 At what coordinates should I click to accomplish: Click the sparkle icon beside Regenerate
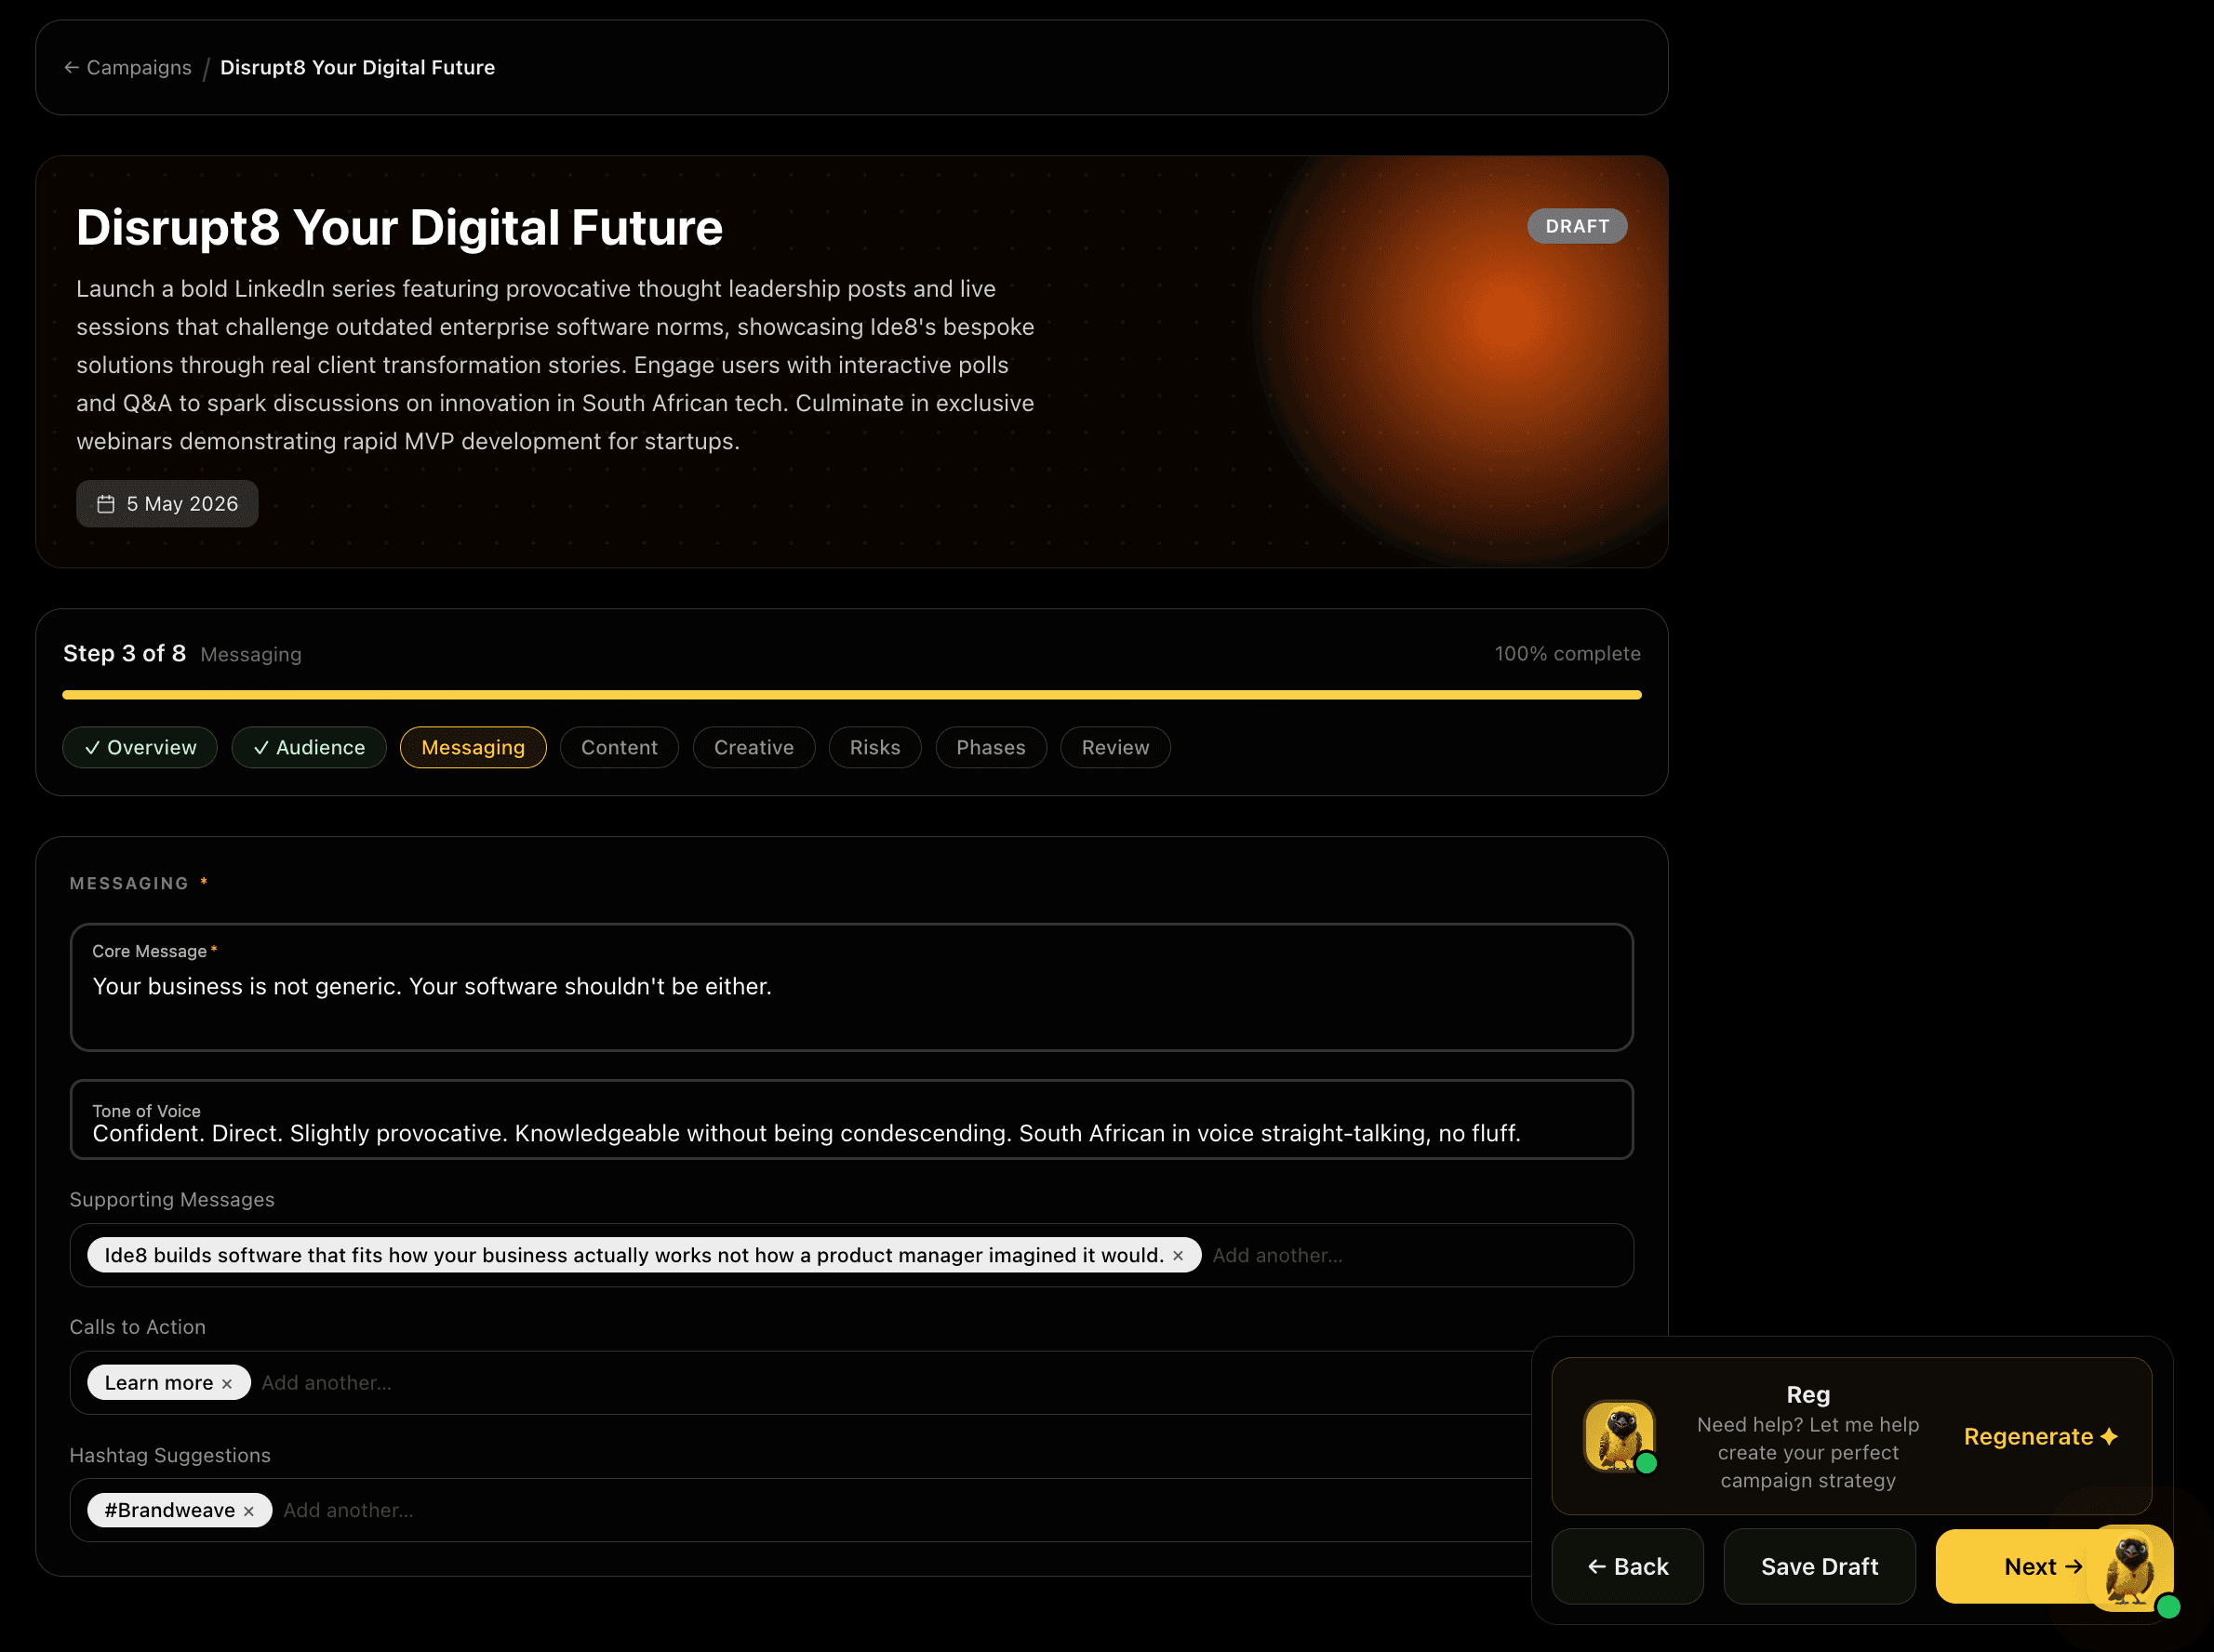2108,1436
